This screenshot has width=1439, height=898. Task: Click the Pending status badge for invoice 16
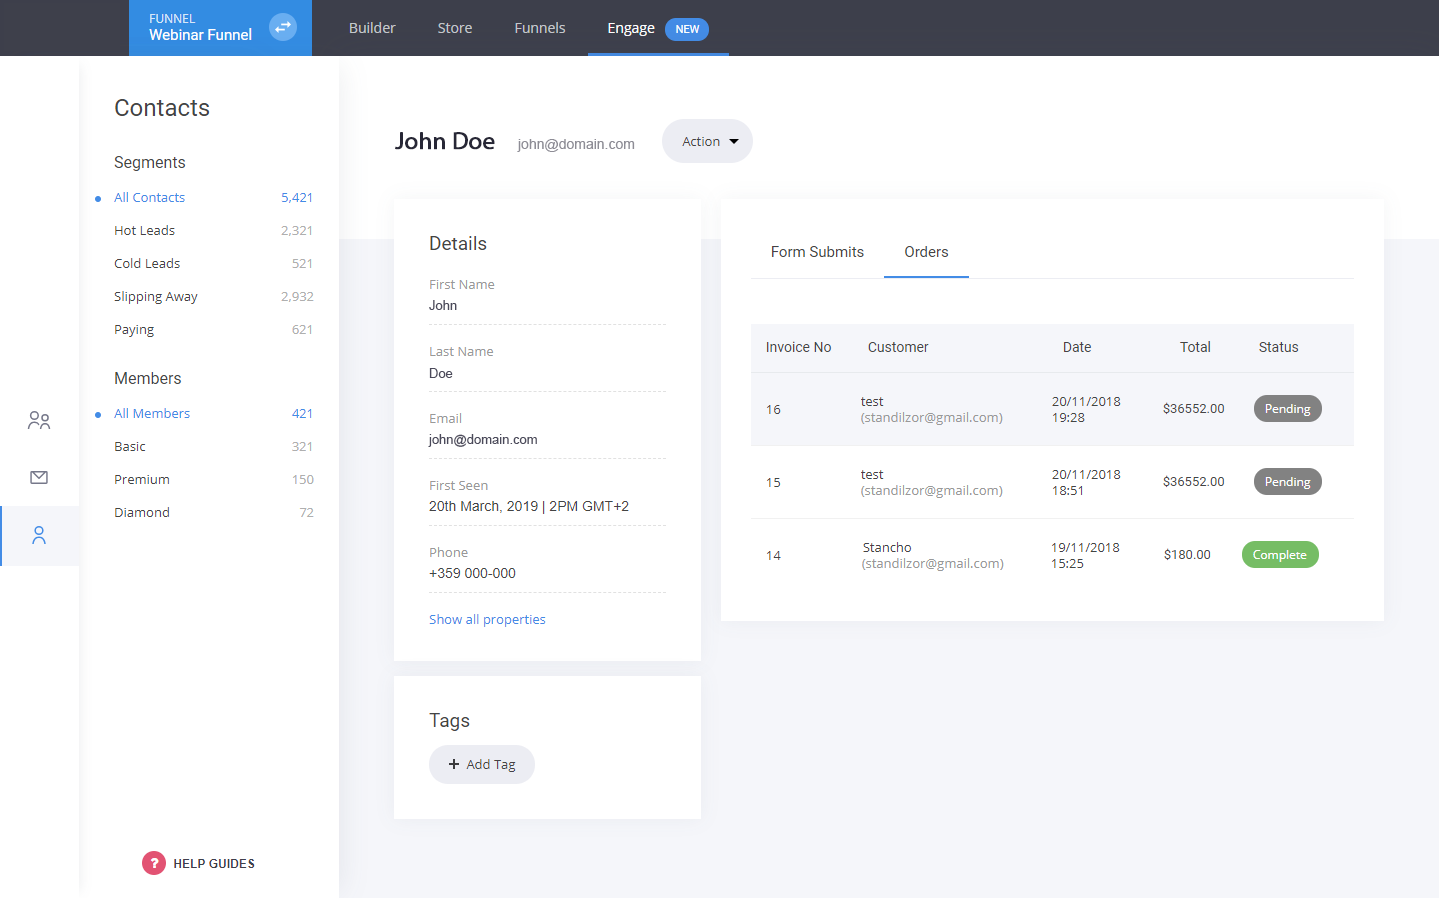coord(1287,409)
